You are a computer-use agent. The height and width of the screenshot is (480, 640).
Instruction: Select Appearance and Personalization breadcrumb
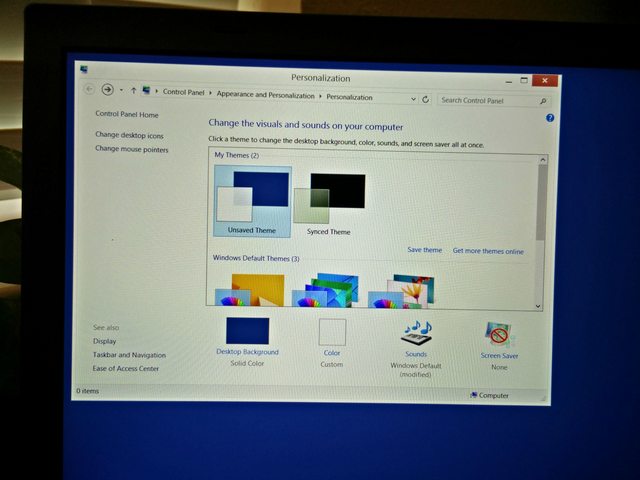click(265, 95)
